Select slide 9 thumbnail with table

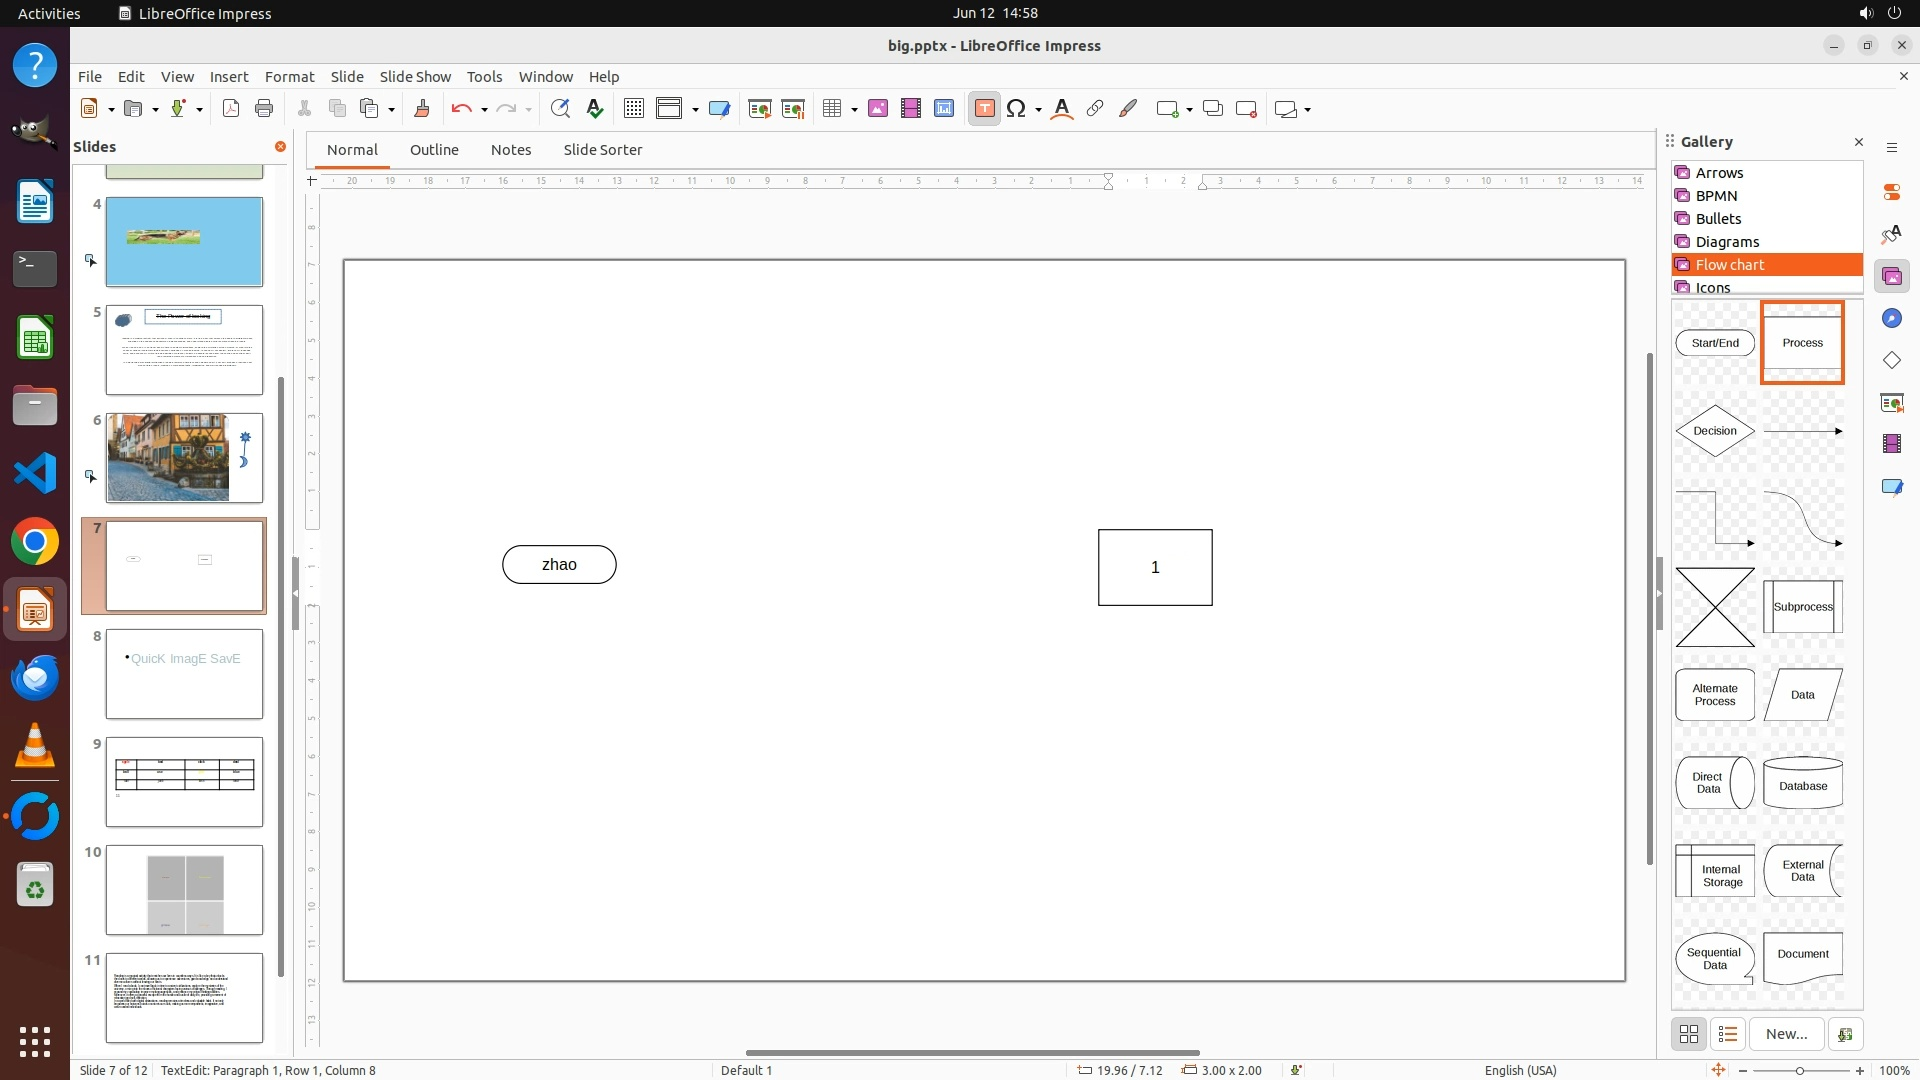point(184,782)
